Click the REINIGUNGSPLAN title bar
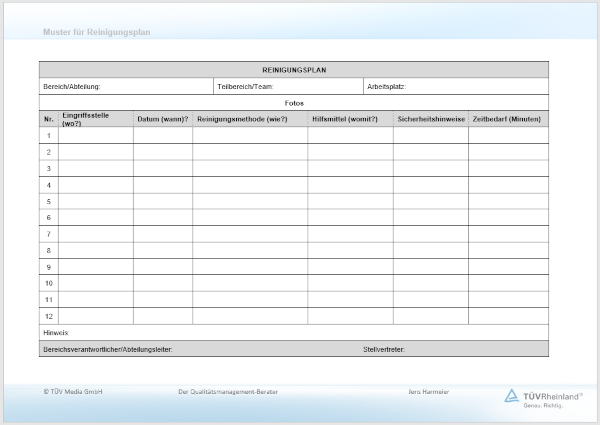 click(294, 70)
